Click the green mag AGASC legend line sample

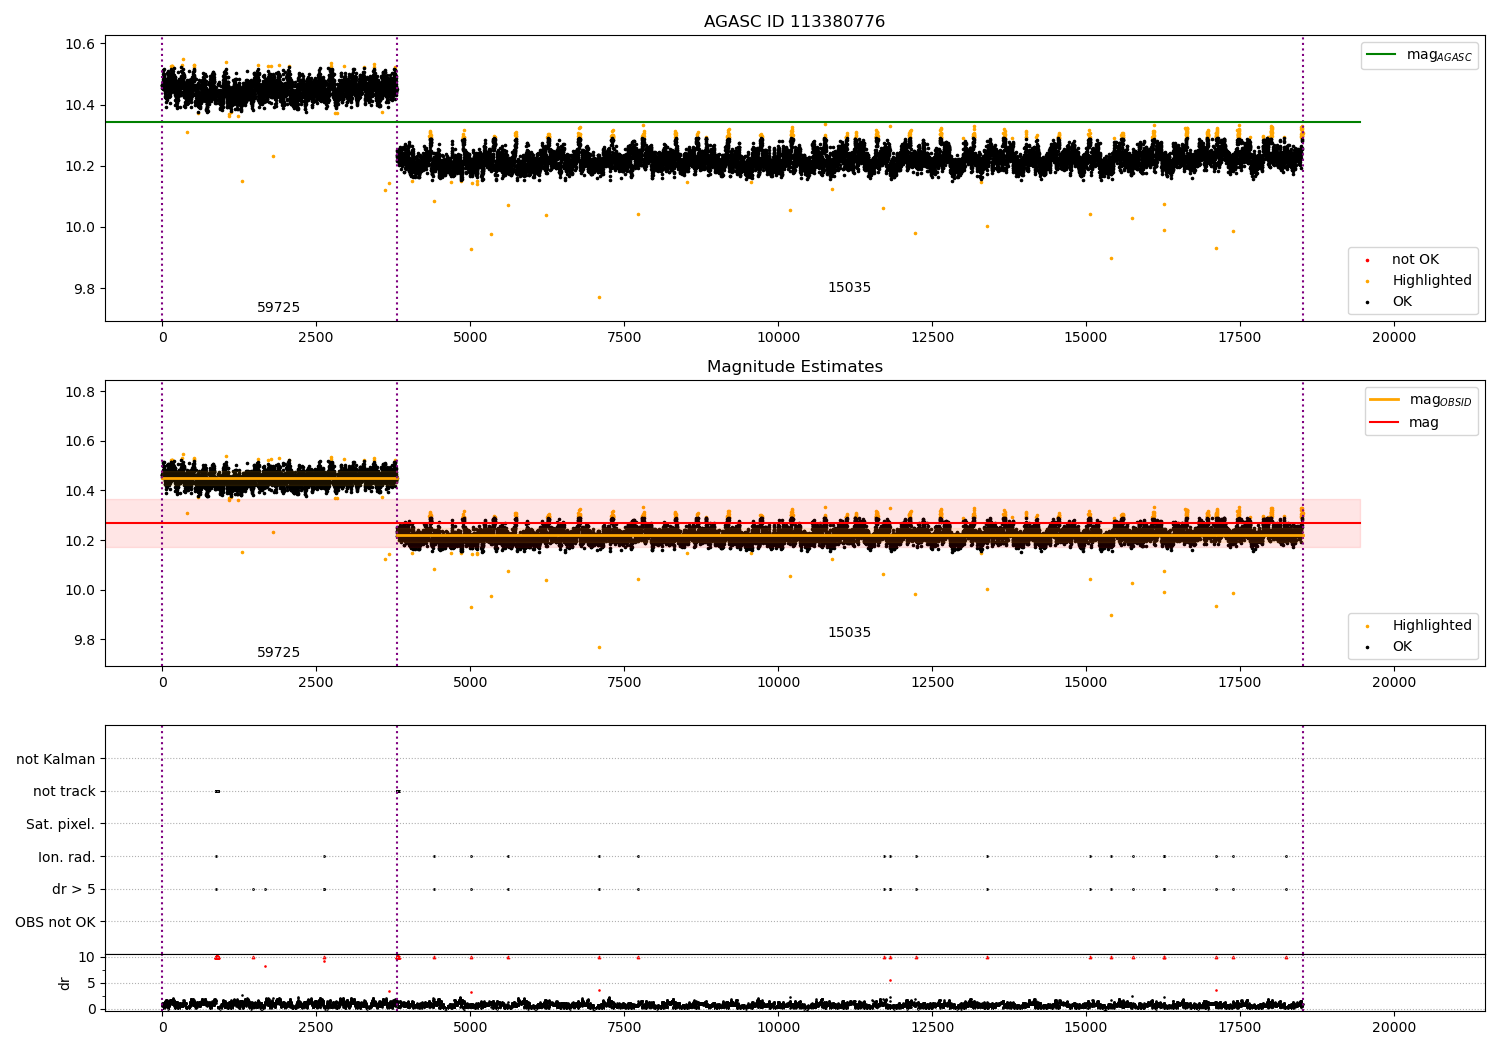click(x=1382, y=55)
